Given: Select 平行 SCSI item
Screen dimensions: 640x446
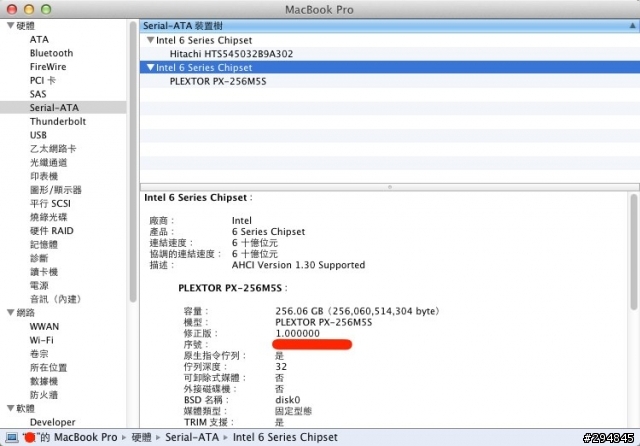Looking at the screenshot, I should (x=50, y=203).
